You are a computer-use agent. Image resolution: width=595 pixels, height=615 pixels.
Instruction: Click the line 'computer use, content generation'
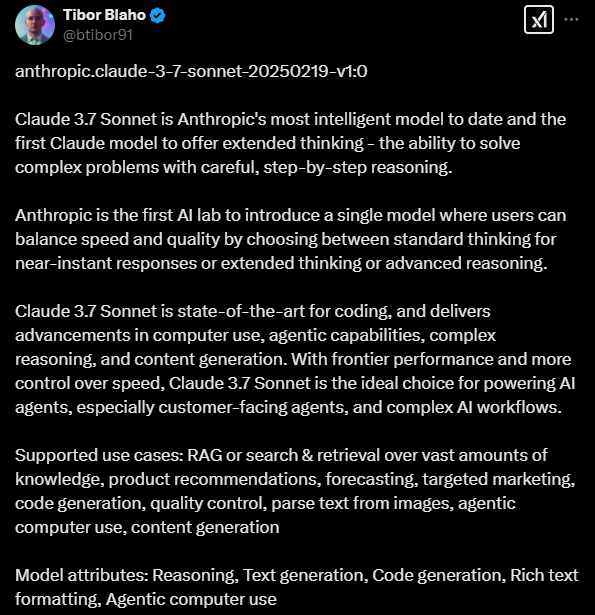click(147, 527)
